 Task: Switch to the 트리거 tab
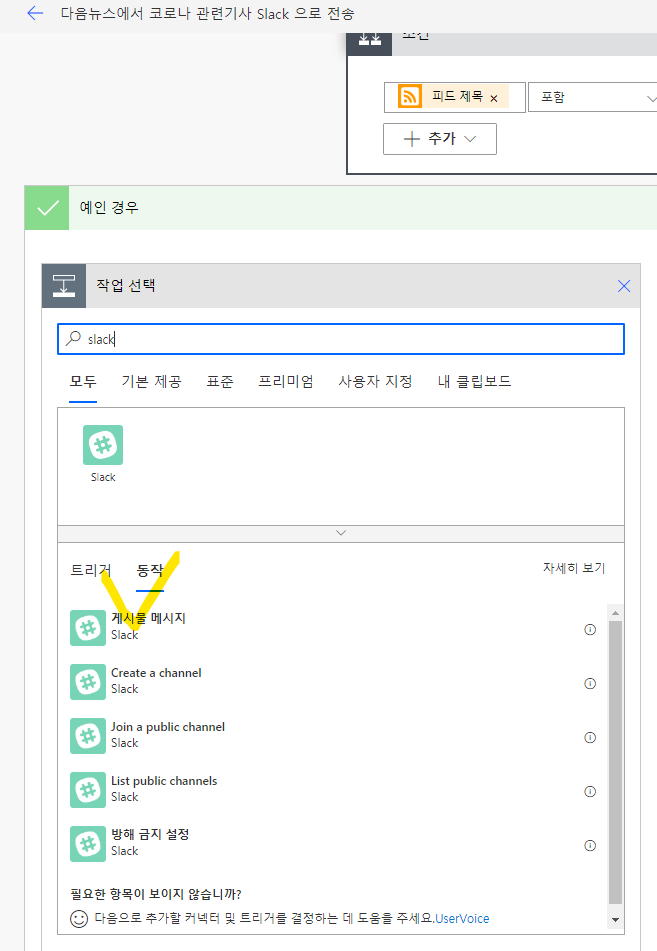click(91, 570)
